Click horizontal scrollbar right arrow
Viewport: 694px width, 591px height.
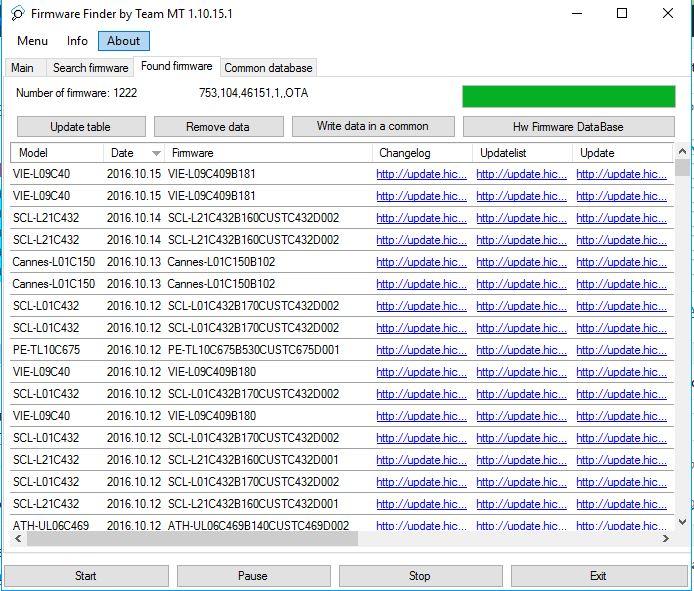[666, 538]
